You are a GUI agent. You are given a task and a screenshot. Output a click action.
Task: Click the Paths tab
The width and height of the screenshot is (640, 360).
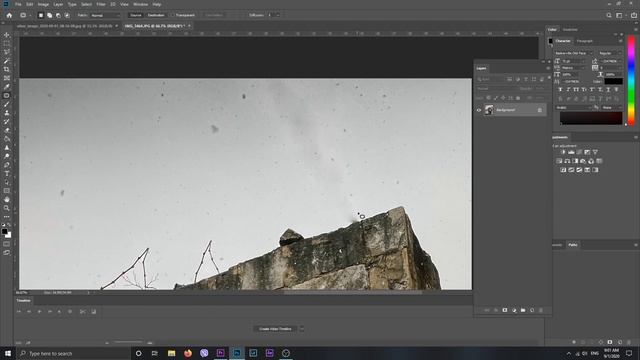(573, 245)
